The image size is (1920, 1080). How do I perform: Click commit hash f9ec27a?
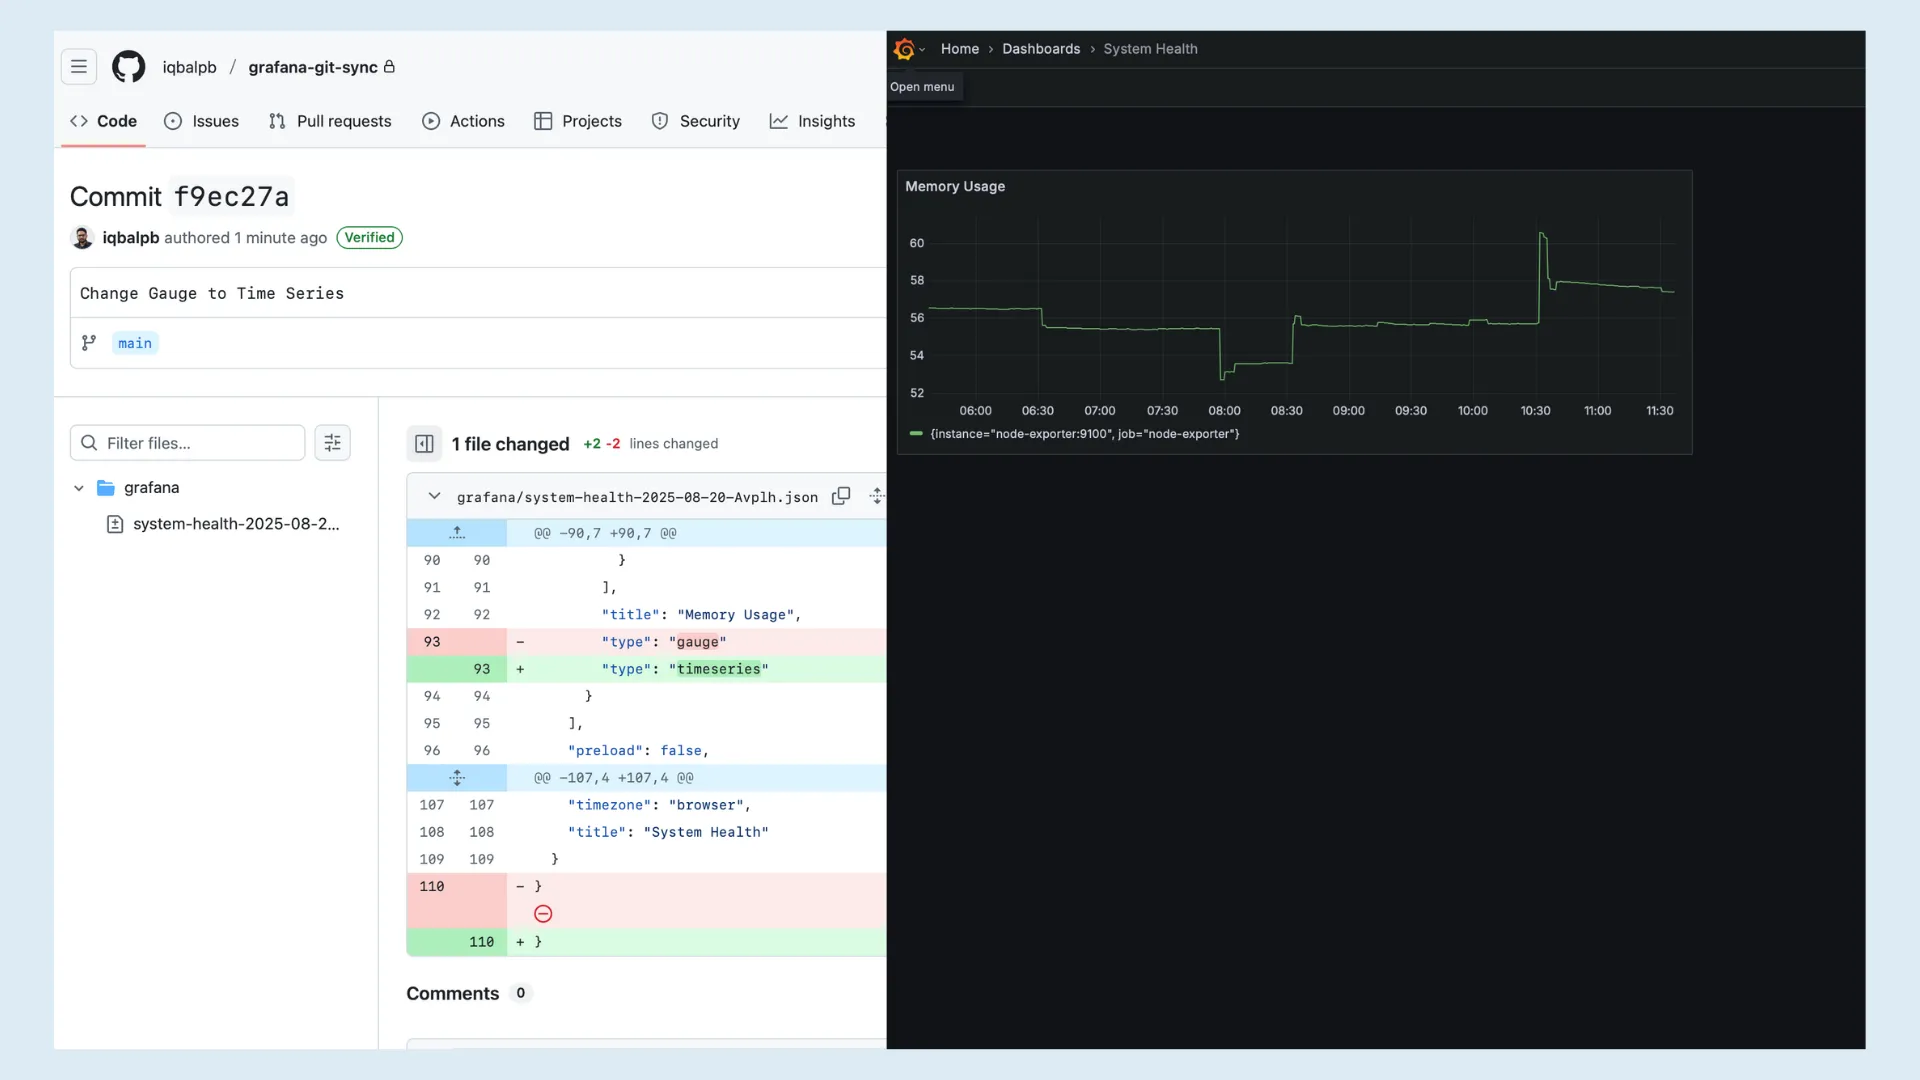tap(231, 197)
